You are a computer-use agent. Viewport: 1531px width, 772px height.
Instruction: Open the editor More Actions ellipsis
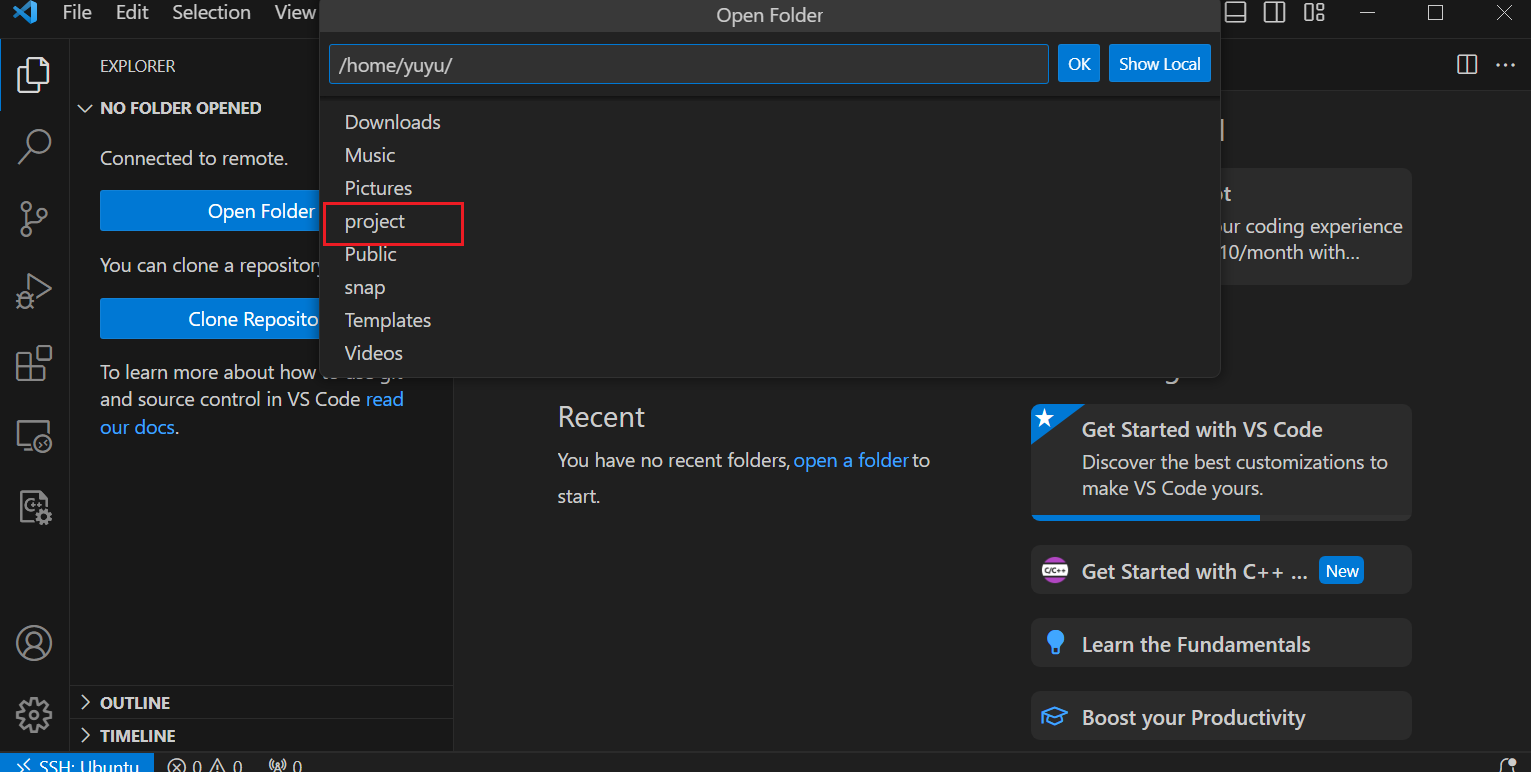(x=1505, y=65)
